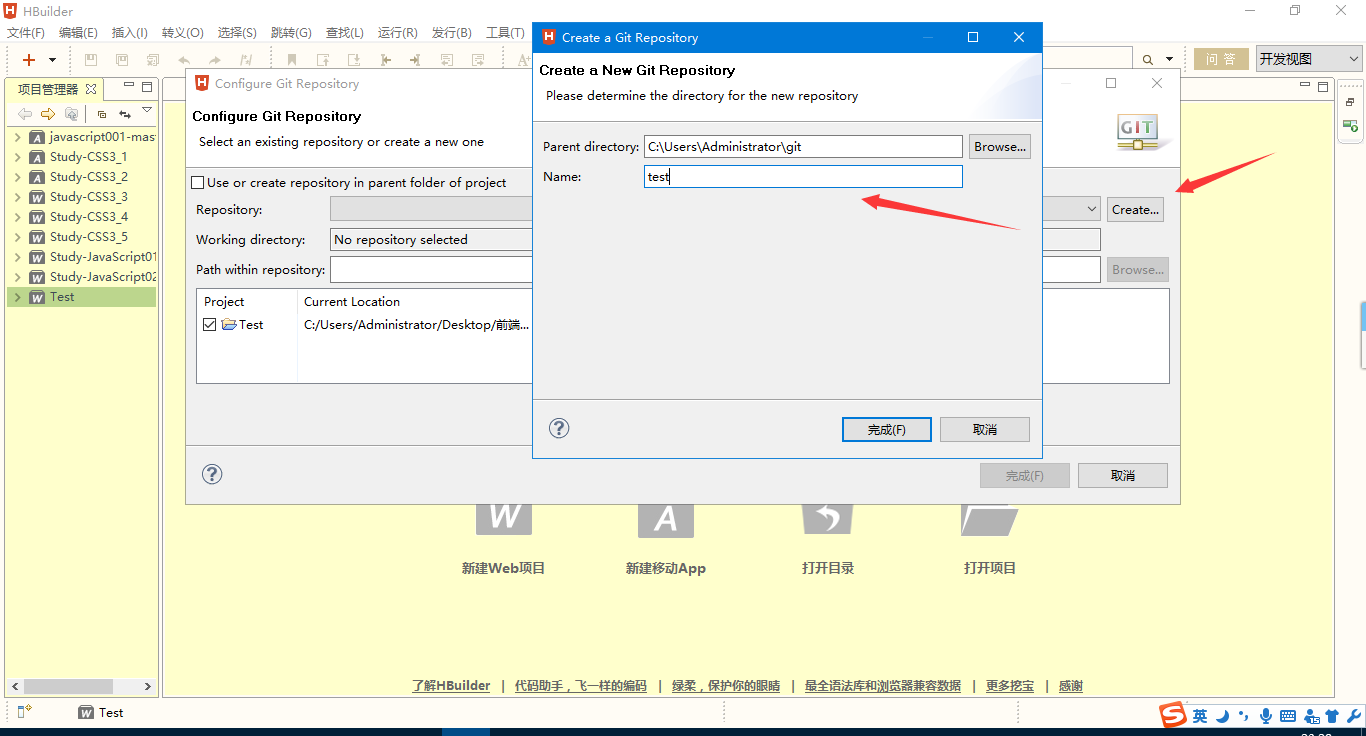Click the help icon in Configure Git Repository dialog
Viewport: 1366px width, 736px height.
[x=212, y=474]
